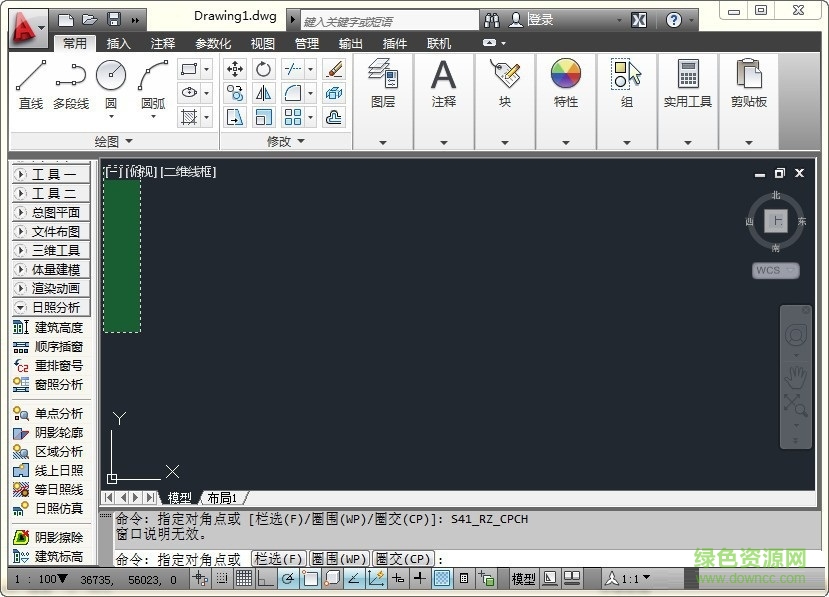
Task: Click the Copy tool icon in 修改 panel
Action: coord(235,93)
